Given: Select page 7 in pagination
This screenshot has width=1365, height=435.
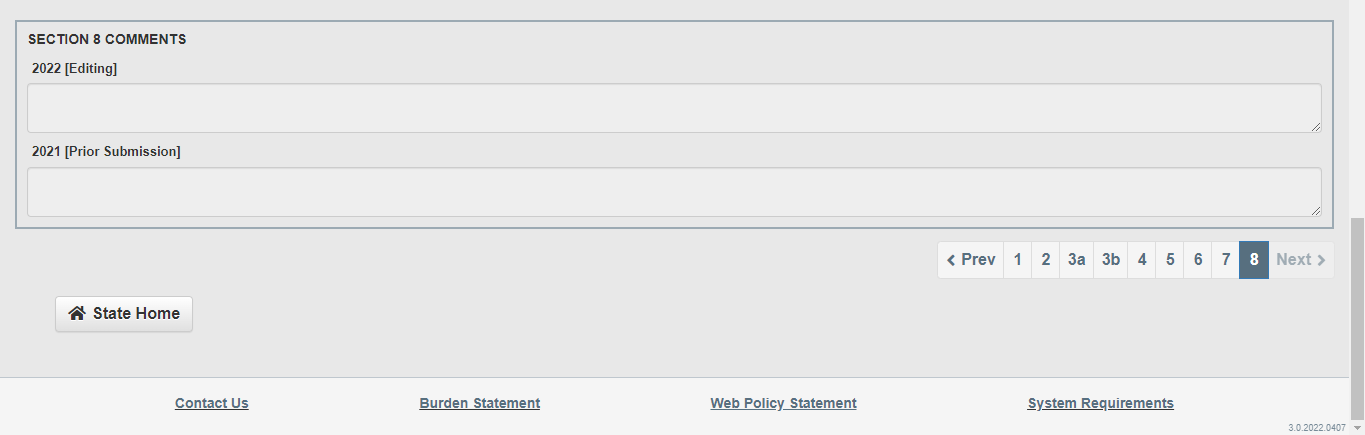Looking at the screenshot, I should (x=1225, y=260).
